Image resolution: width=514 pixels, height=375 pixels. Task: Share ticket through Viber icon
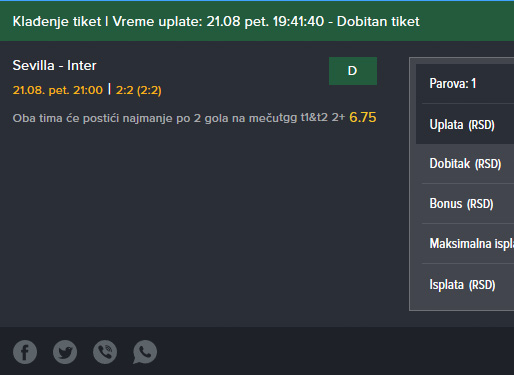coord(105,352)
